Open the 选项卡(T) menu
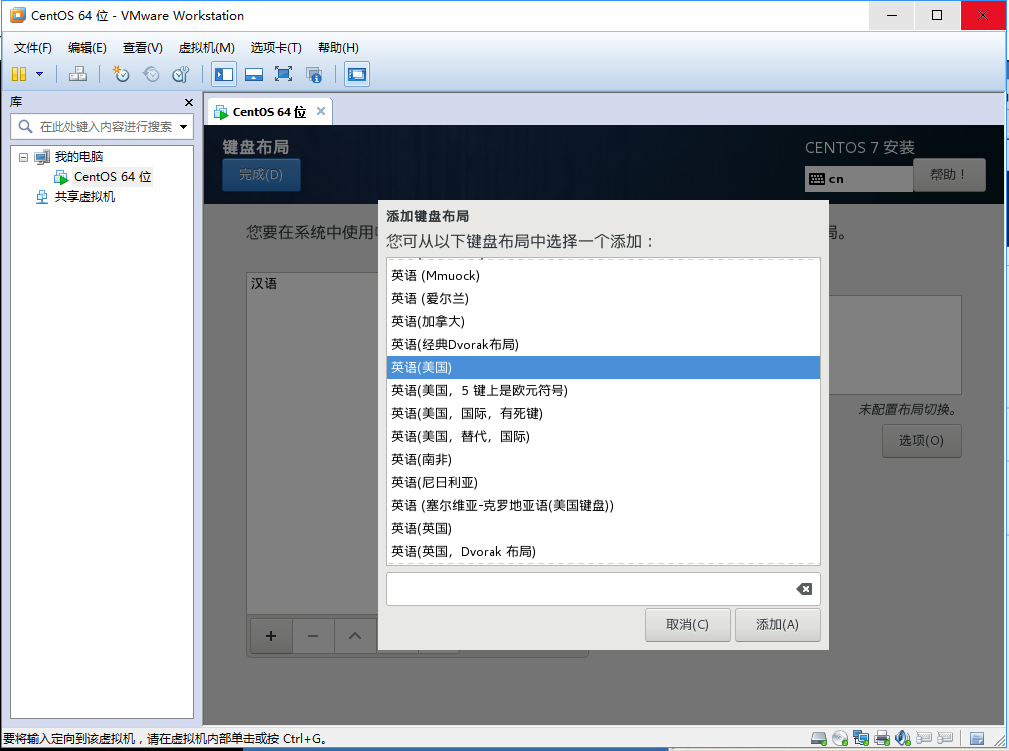This screenshot has height=751, width=1009. pos(275,48)
